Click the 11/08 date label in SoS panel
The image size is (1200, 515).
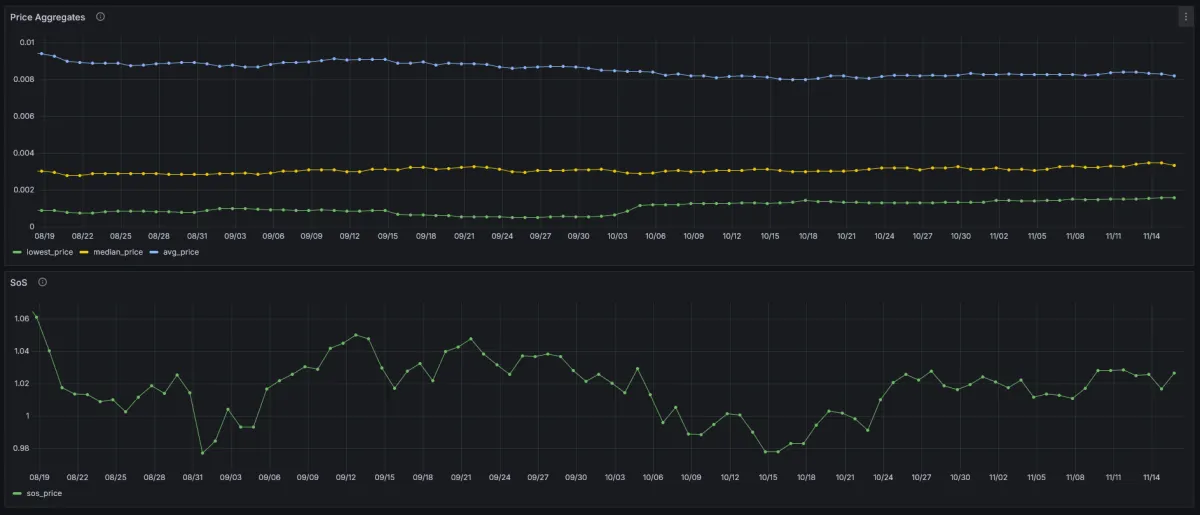click(1075, 478)
